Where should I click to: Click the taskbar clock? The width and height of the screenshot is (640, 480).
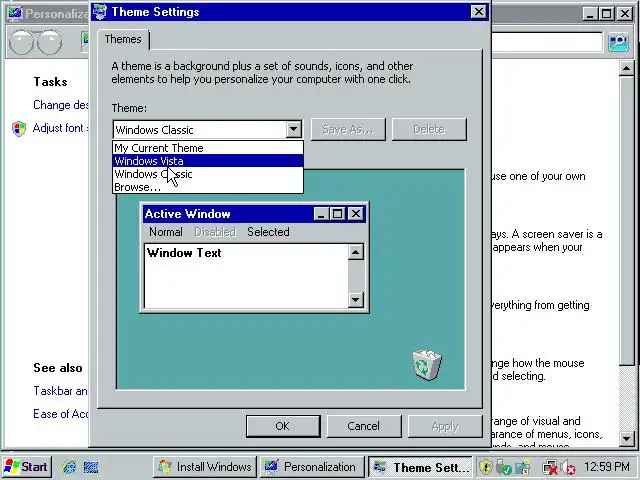607,467
